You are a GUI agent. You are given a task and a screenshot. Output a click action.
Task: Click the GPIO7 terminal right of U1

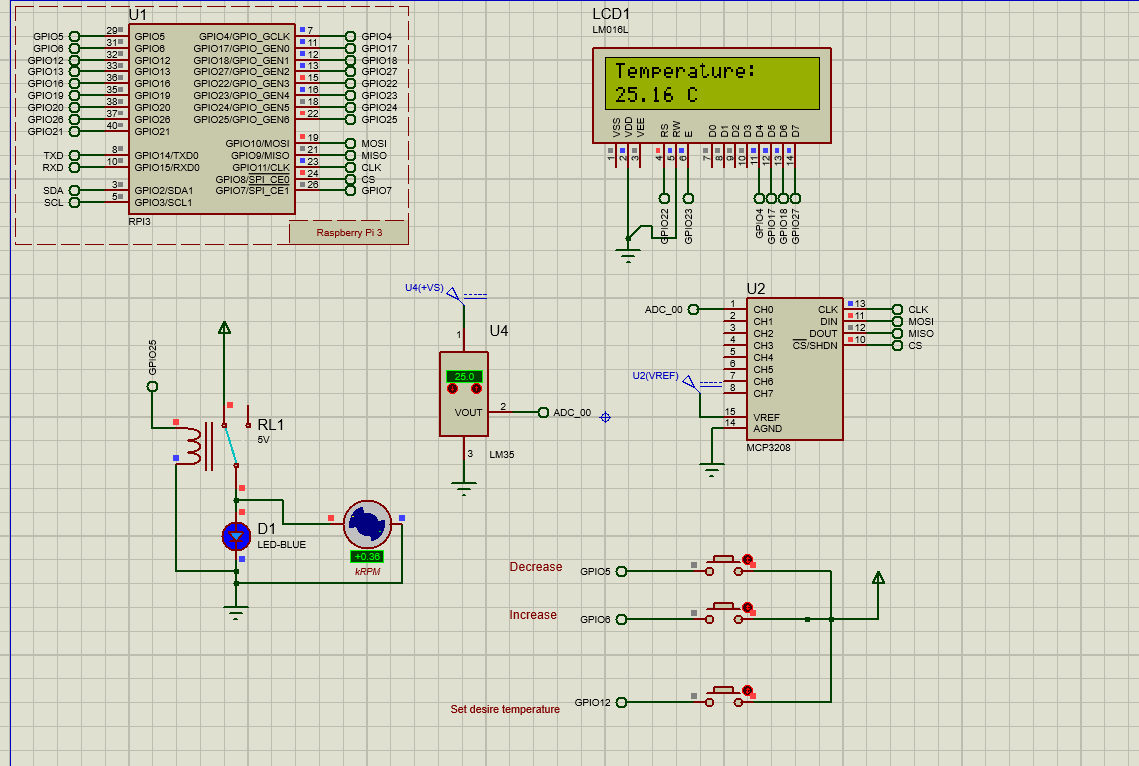pyautogui.click(x=350, y=190)
